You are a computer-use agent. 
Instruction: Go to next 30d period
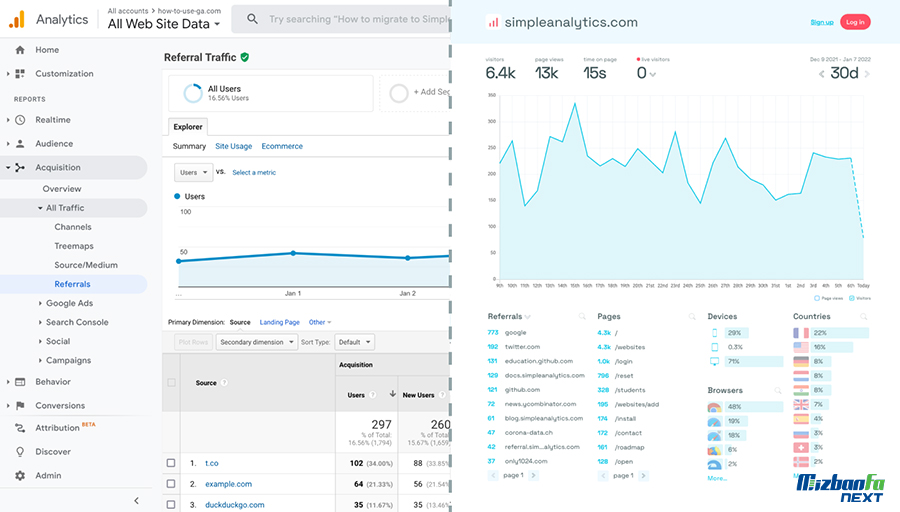[x=867, y=73]
